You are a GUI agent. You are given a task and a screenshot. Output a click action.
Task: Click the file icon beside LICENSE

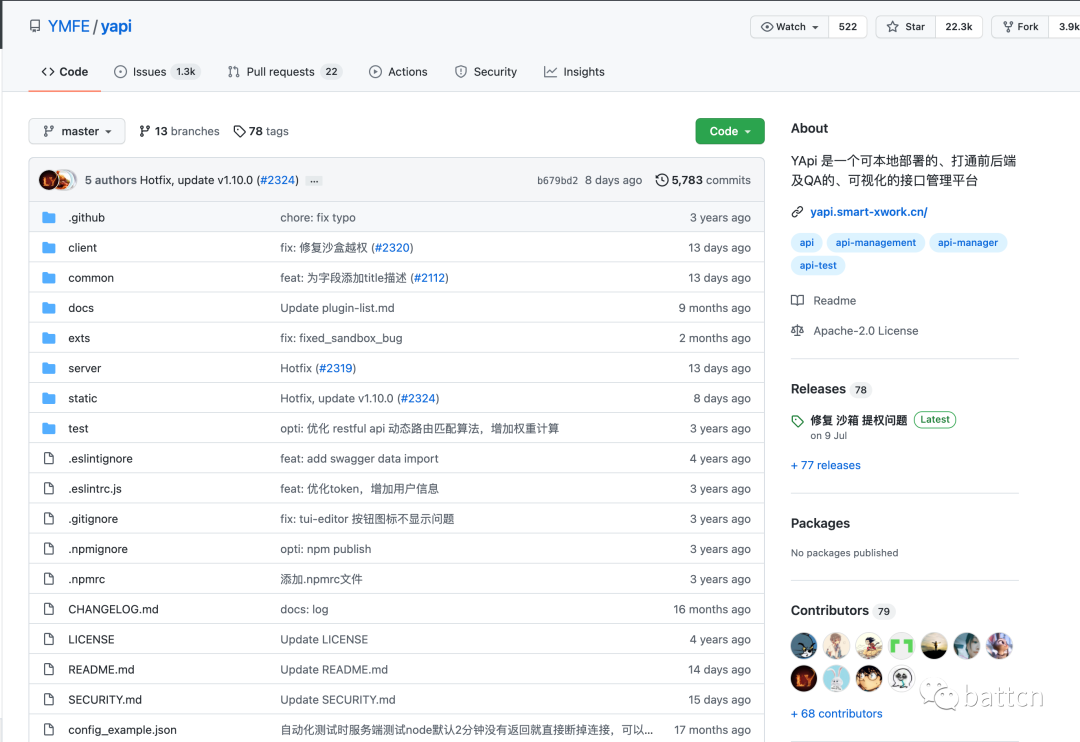[x=49, y=640]
